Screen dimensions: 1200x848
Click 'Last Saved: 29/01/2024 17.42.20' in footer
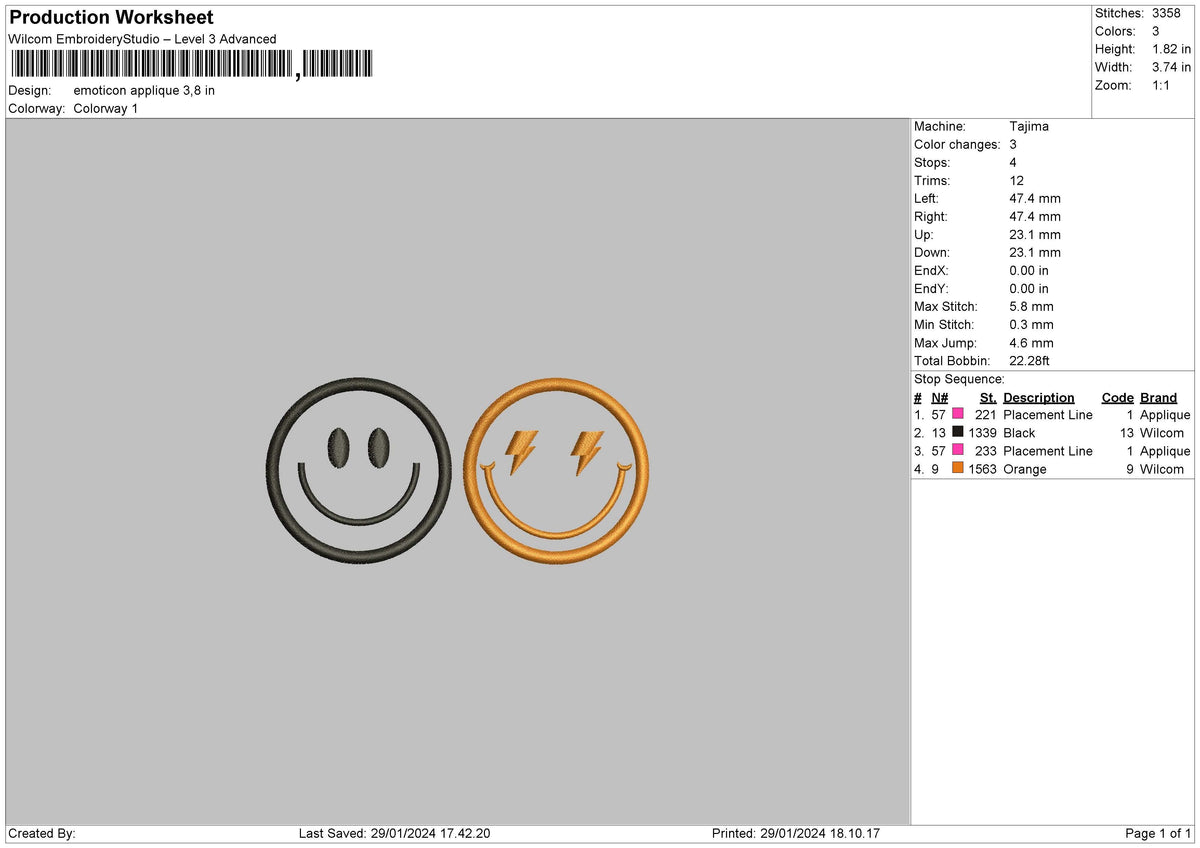pyautogui.click(x=394, y=833)
